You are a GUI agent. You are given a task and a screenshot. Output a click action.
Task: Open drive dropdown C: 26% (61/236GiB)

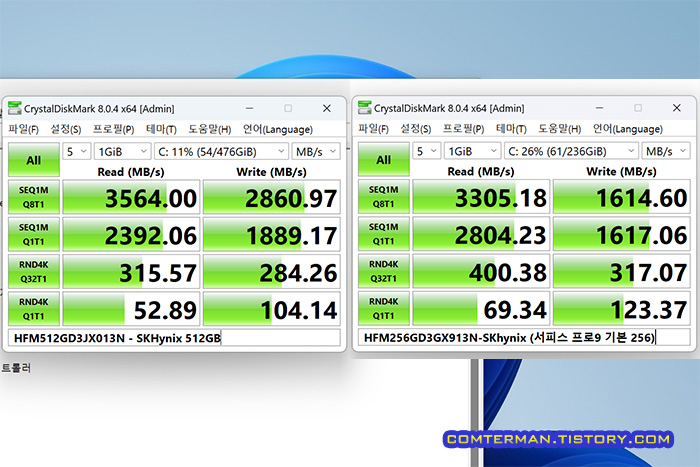point(571,151)
